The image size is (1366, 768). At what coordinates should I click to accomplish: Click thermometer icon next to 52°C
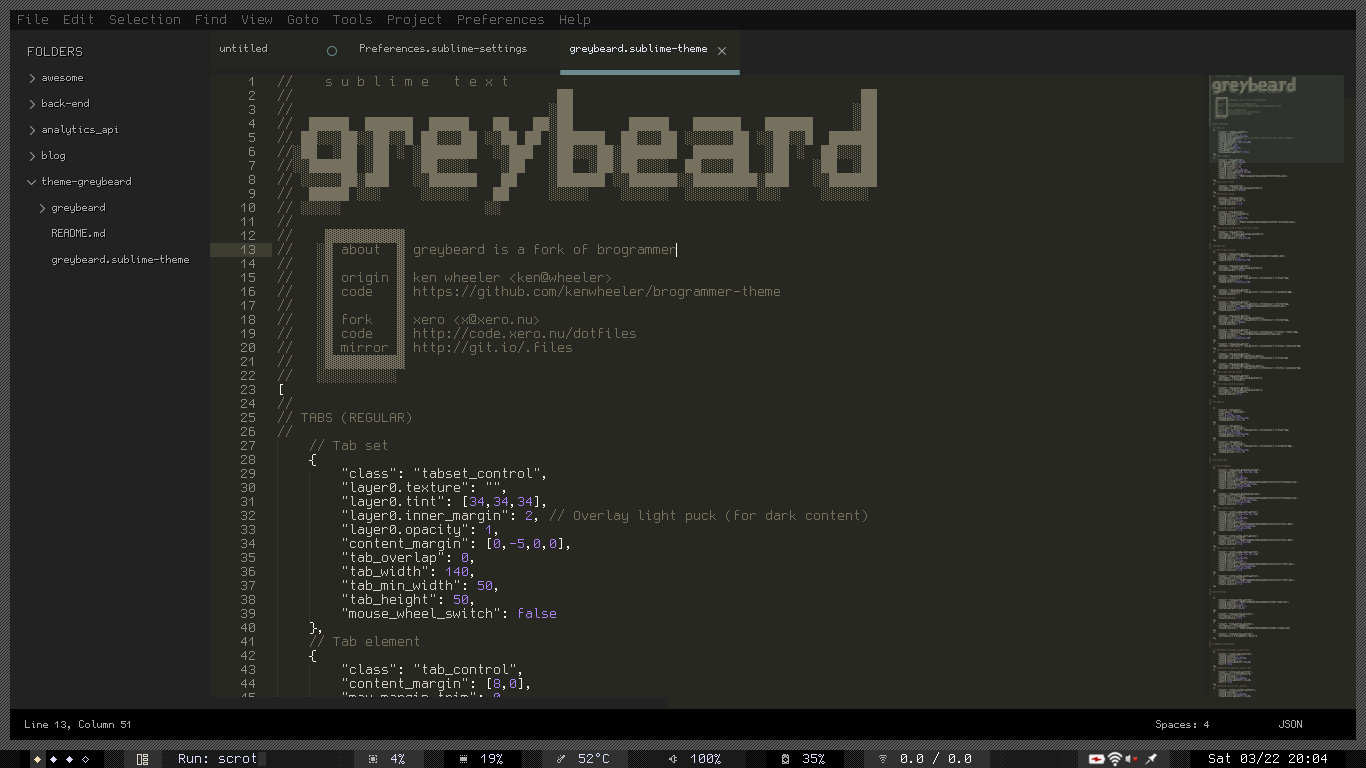tap(561, 759)
